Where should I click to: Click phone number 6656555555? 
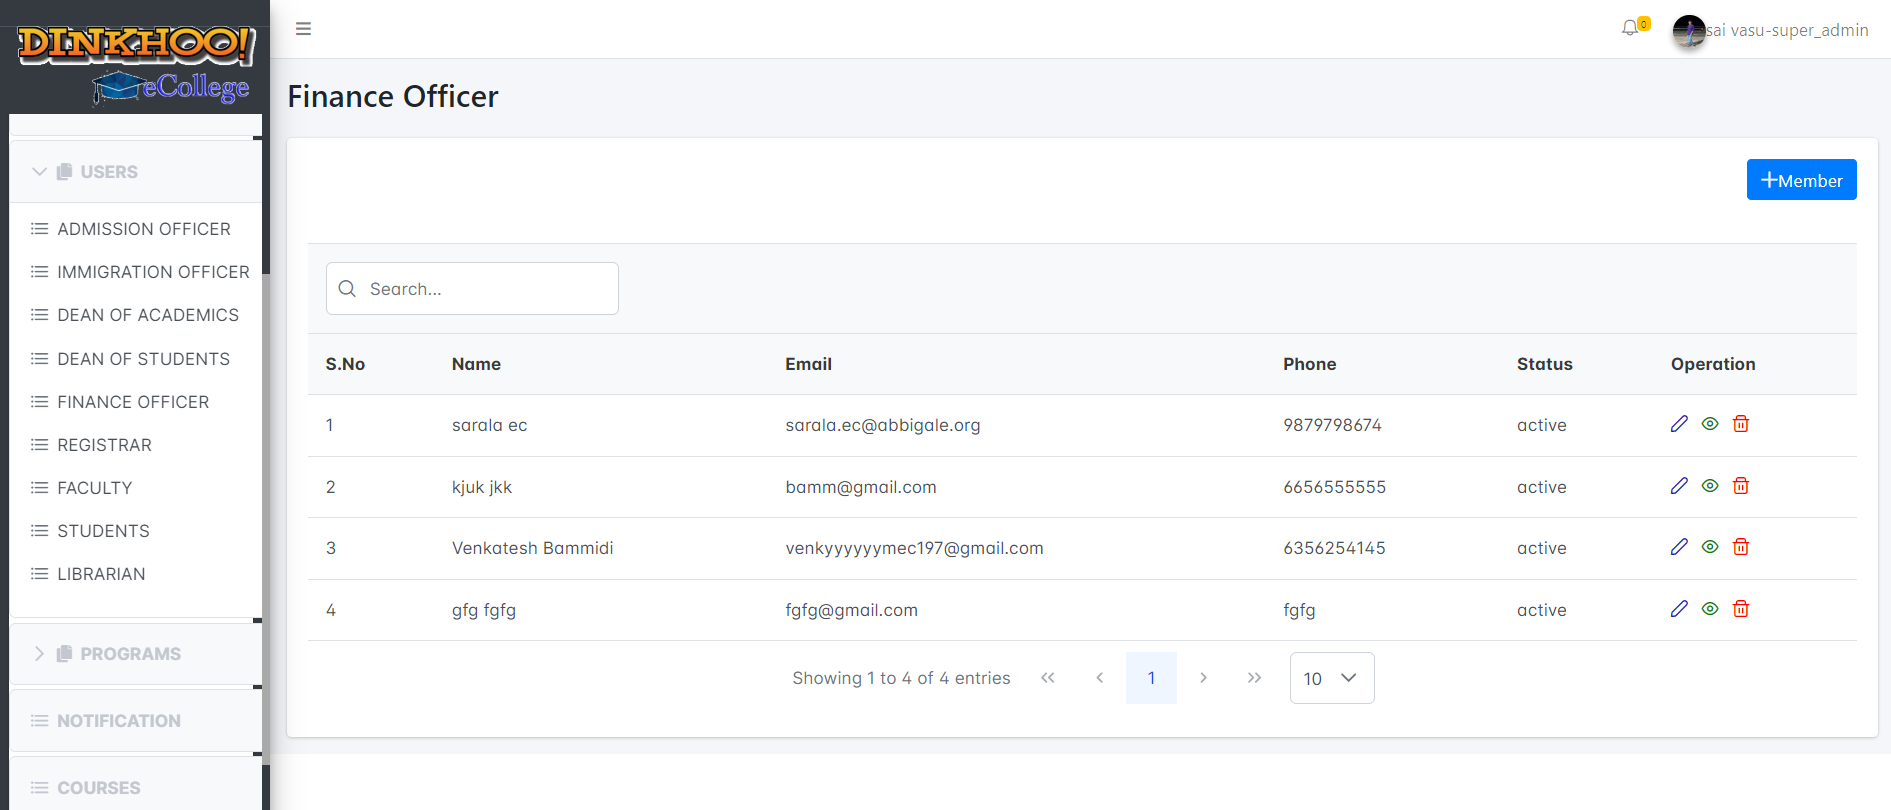tap(1335, 487)
